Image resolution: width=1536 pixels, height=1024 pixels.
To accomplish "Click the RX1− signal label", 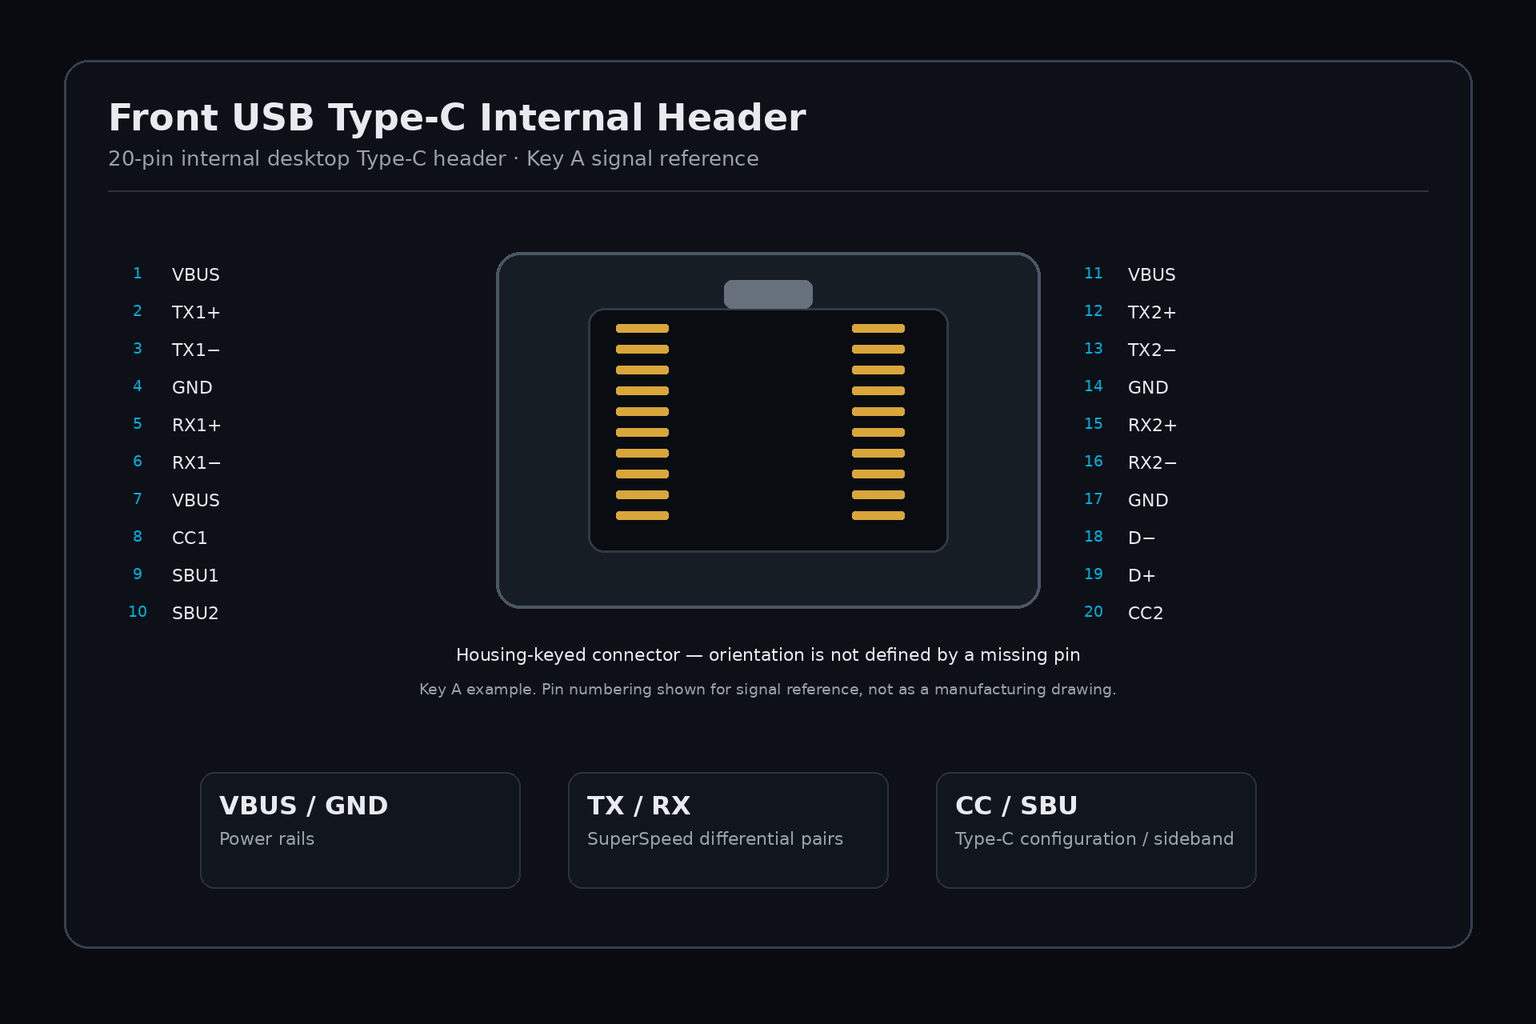I will click(197, 463).
